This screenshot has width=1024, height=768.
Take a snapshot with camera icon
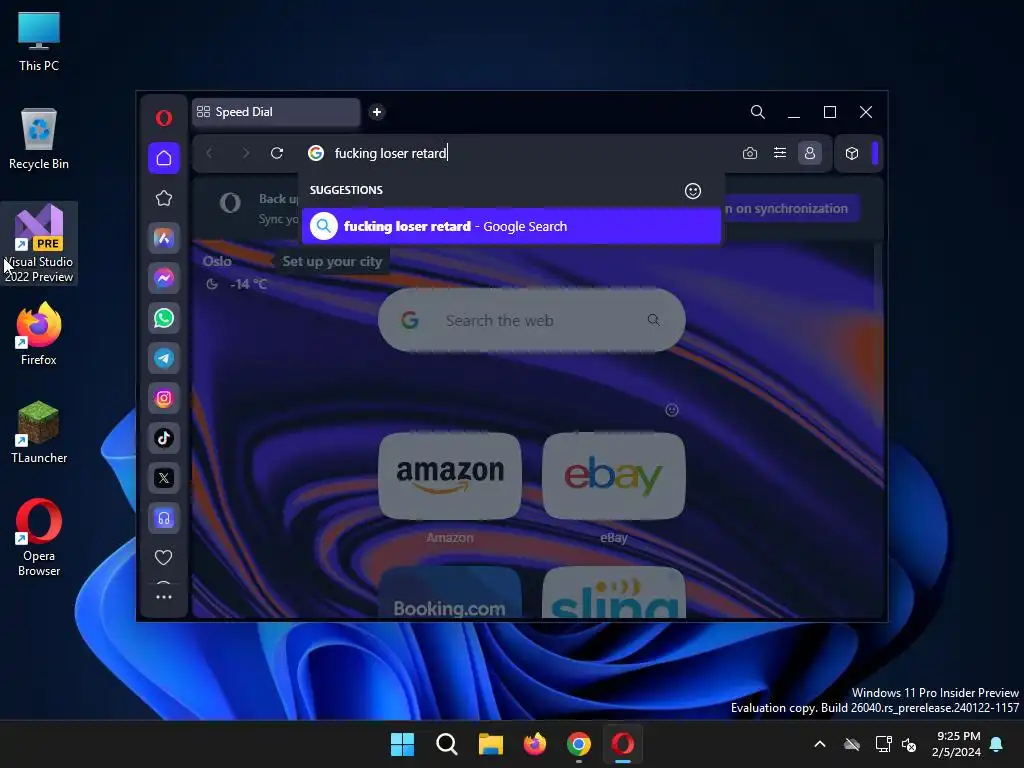click(750, 153)
